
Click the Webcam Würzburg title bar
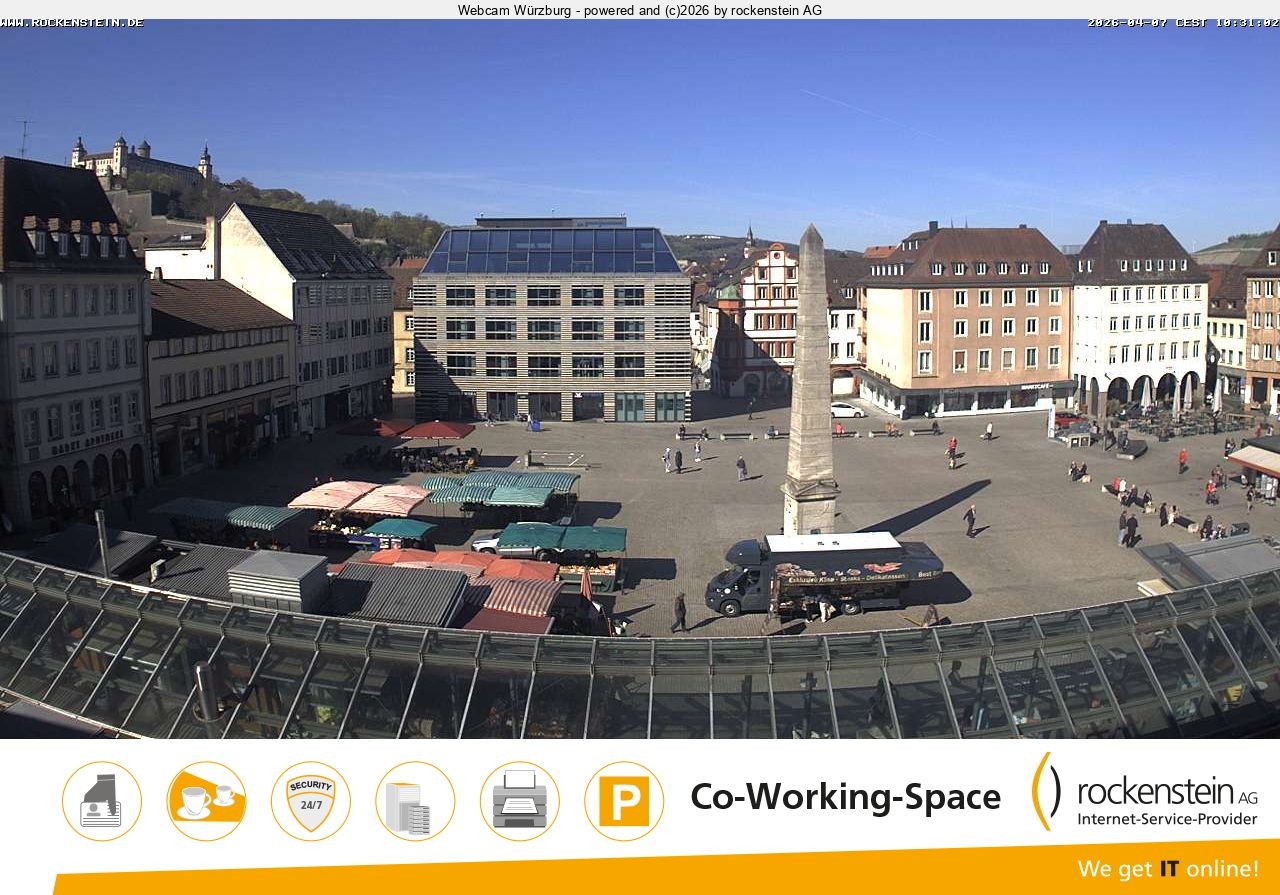point(639,11)
